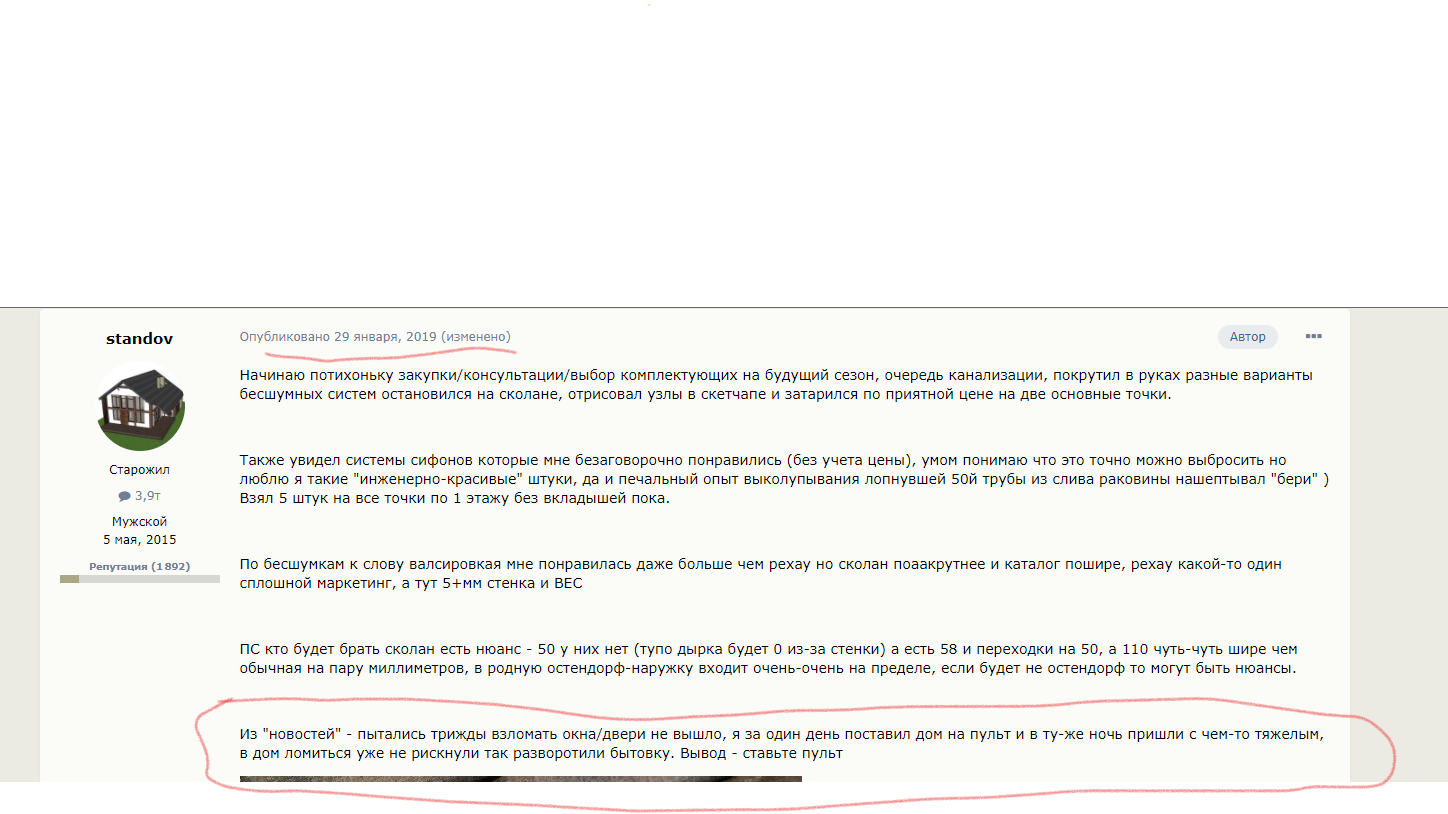
Task: Click the "5 мая, 2015" join date
Action: click(x=140, y=540)
